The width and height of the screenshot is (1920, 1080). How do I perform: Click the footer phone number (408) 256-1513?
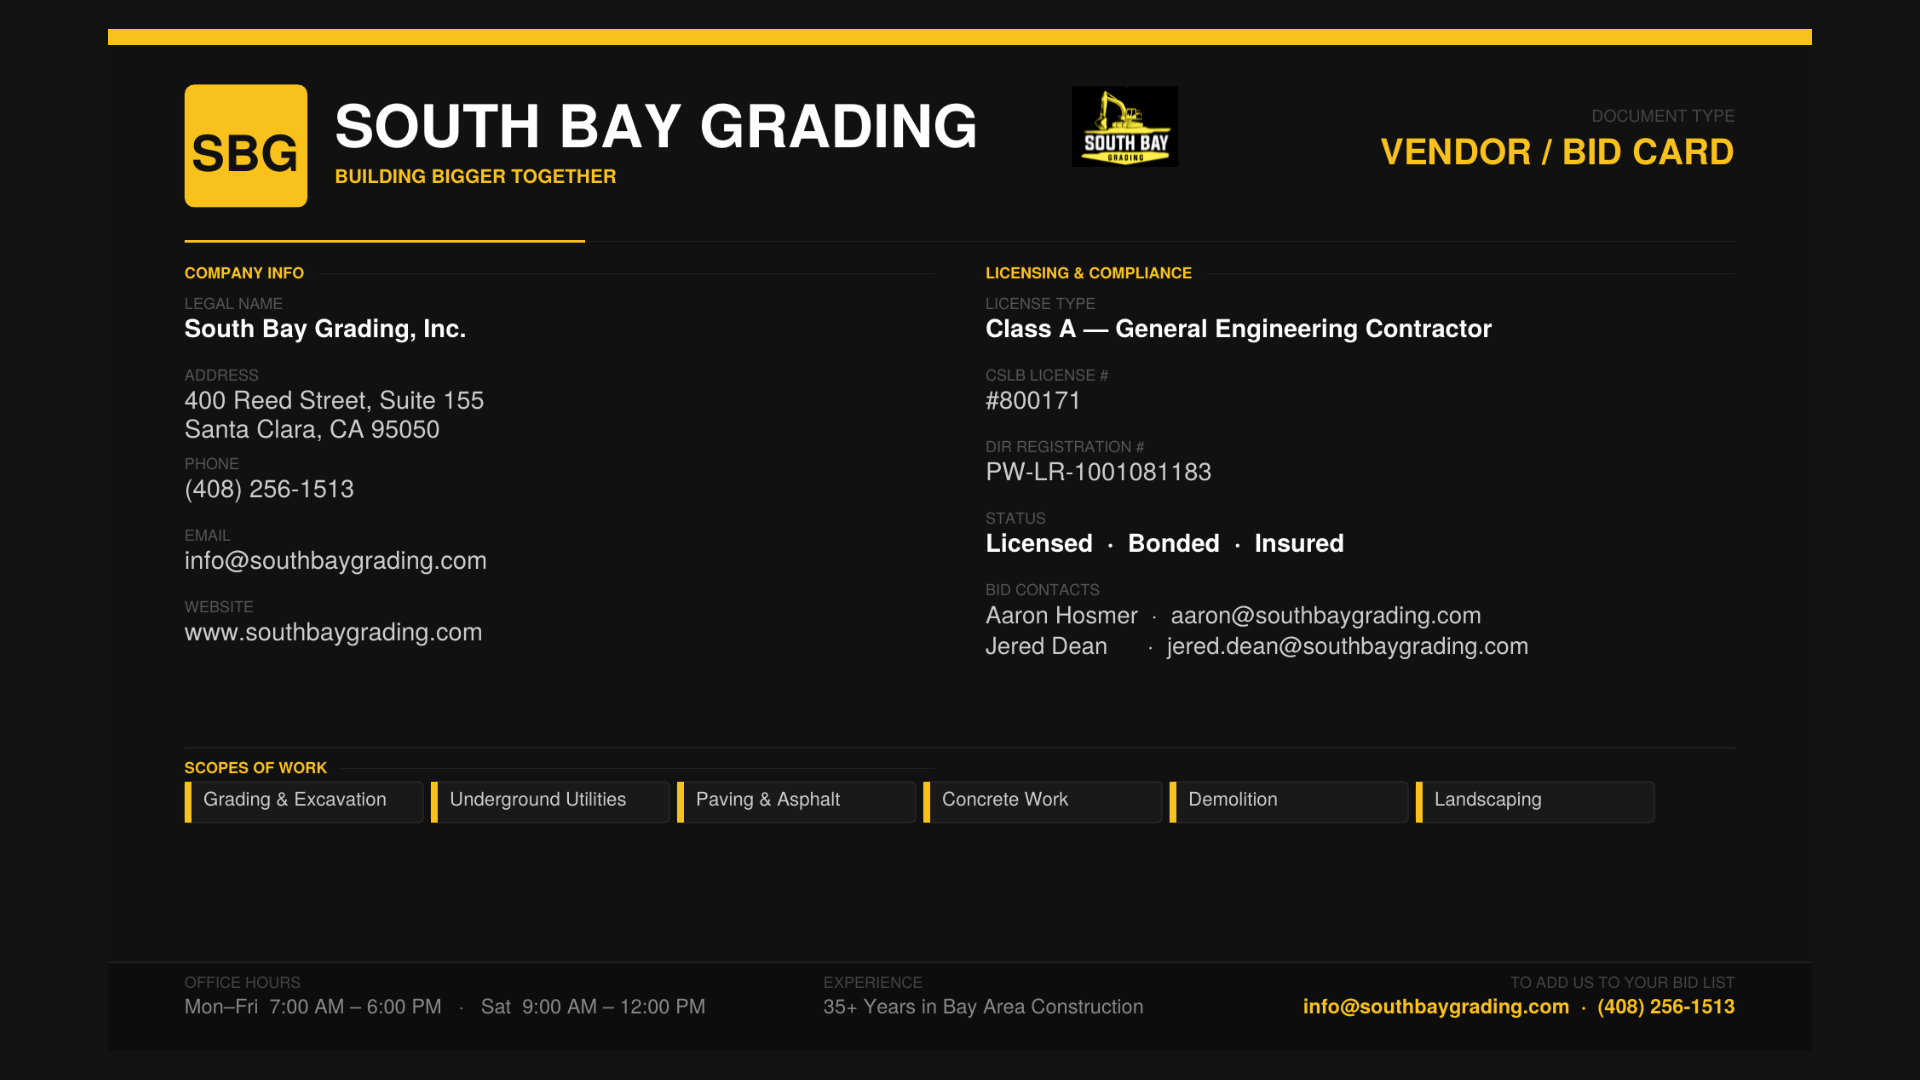click(x=1665, y=1007)
